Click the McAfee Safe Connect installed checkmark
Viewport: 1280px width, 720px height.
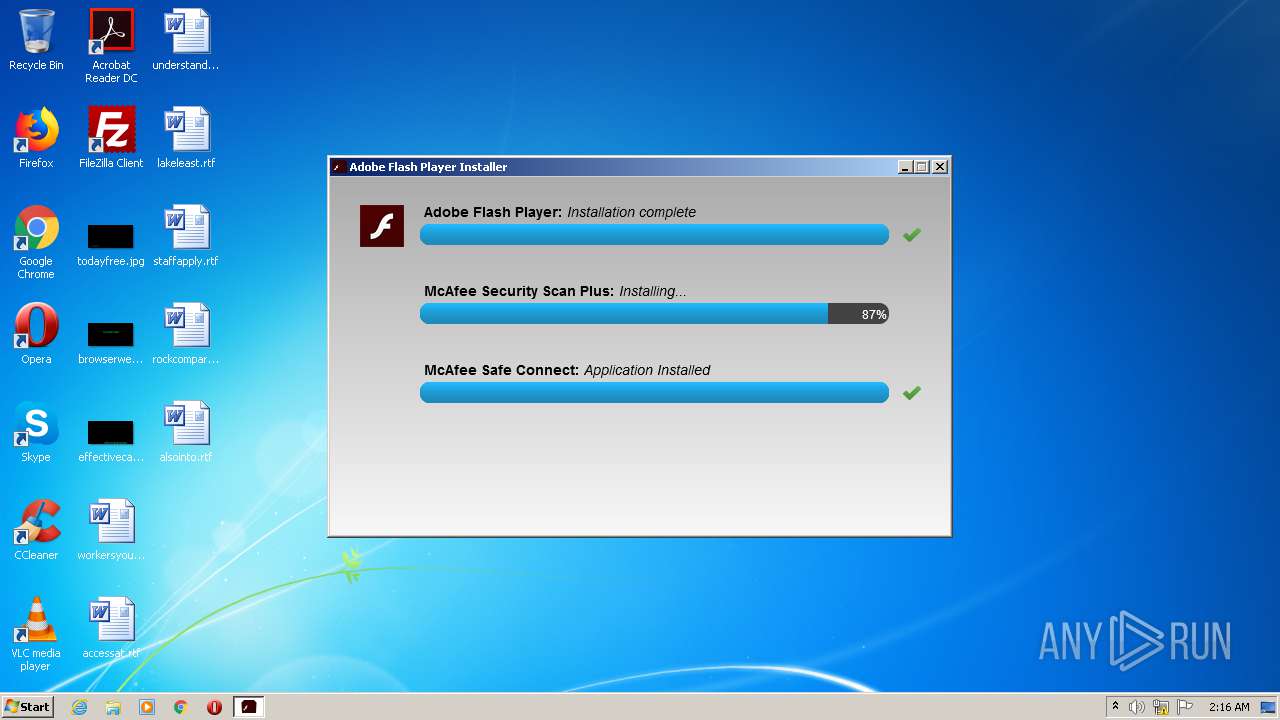click(x=911, y=393)
